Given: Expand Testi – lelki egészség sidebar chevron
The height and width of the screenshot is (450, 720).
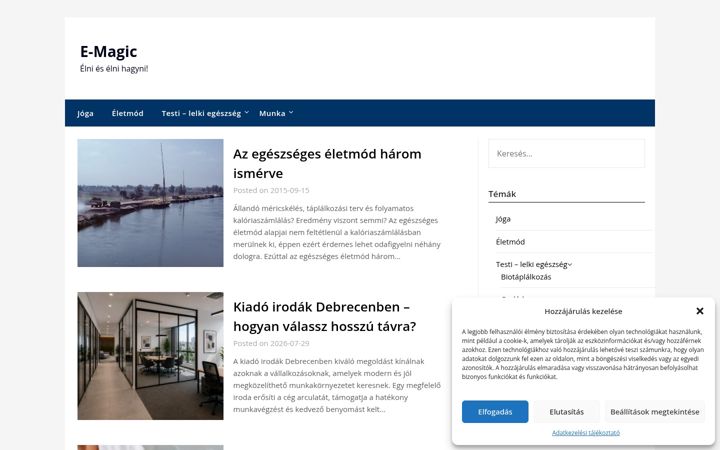Looking at the screenshot, I should pyautogui.click(x=570, y=264).
